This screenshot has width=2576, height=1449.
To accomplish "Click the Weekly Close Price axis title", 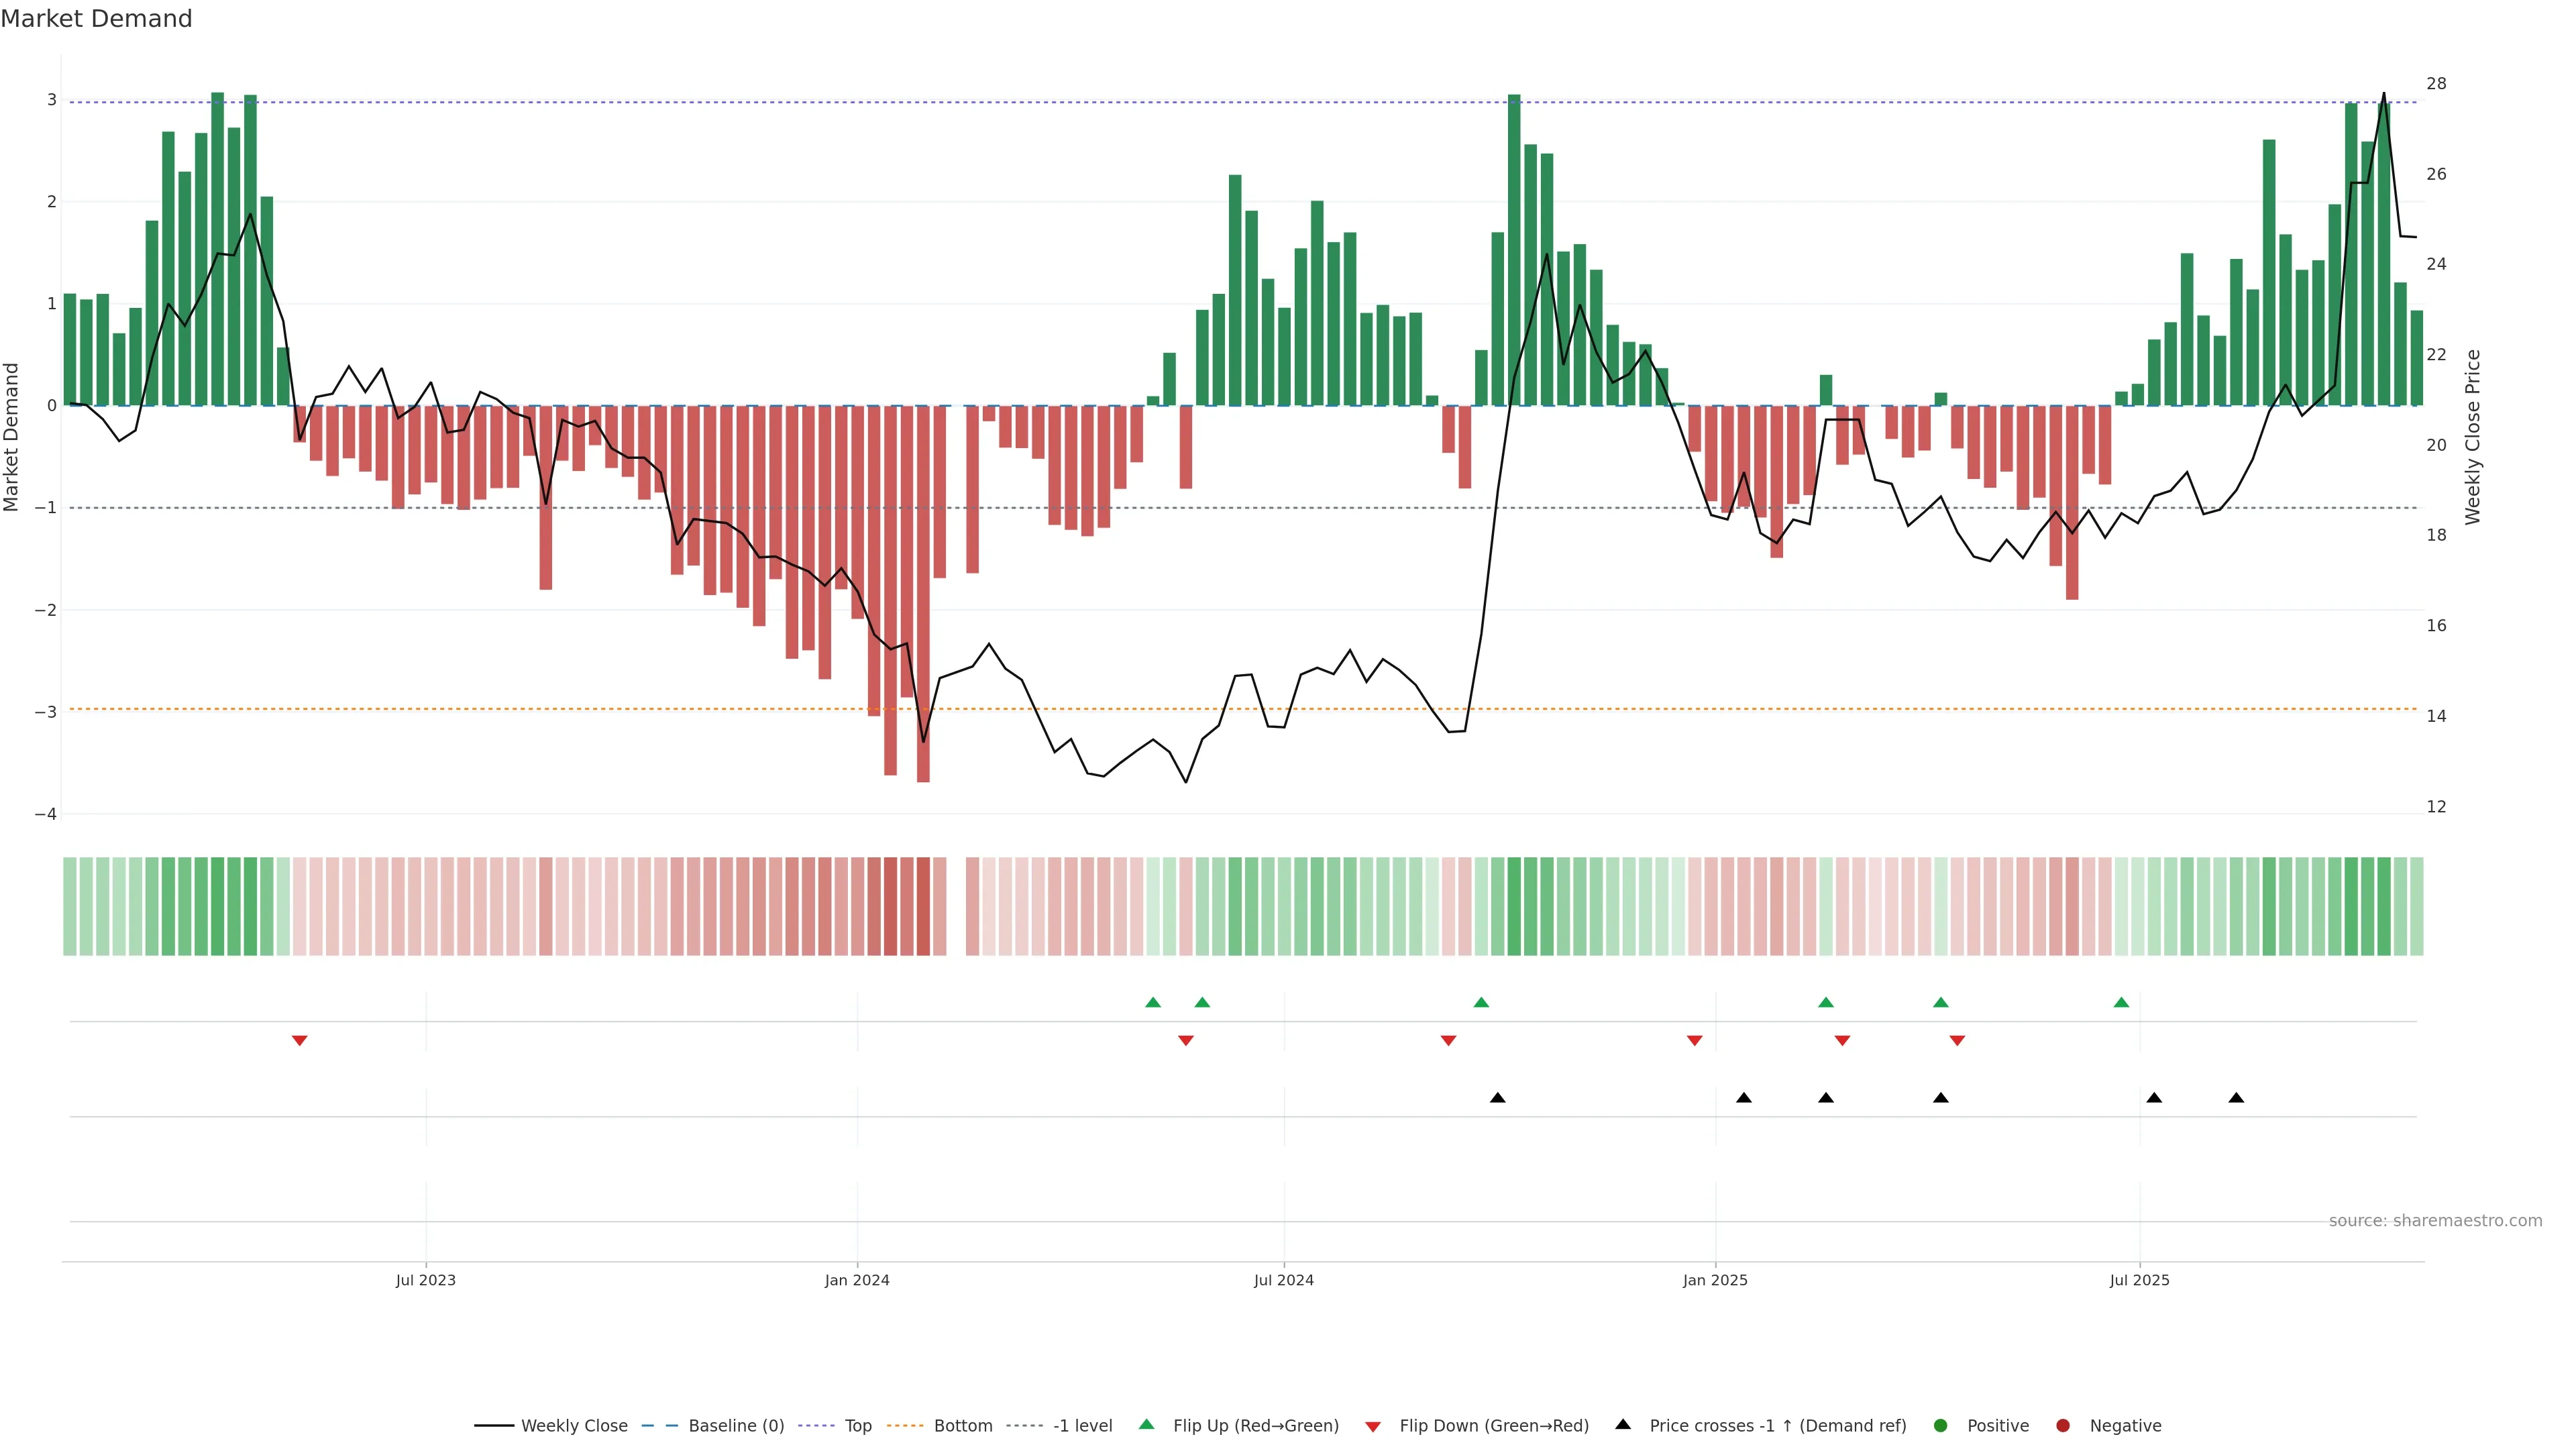I will pos(2473,437).
